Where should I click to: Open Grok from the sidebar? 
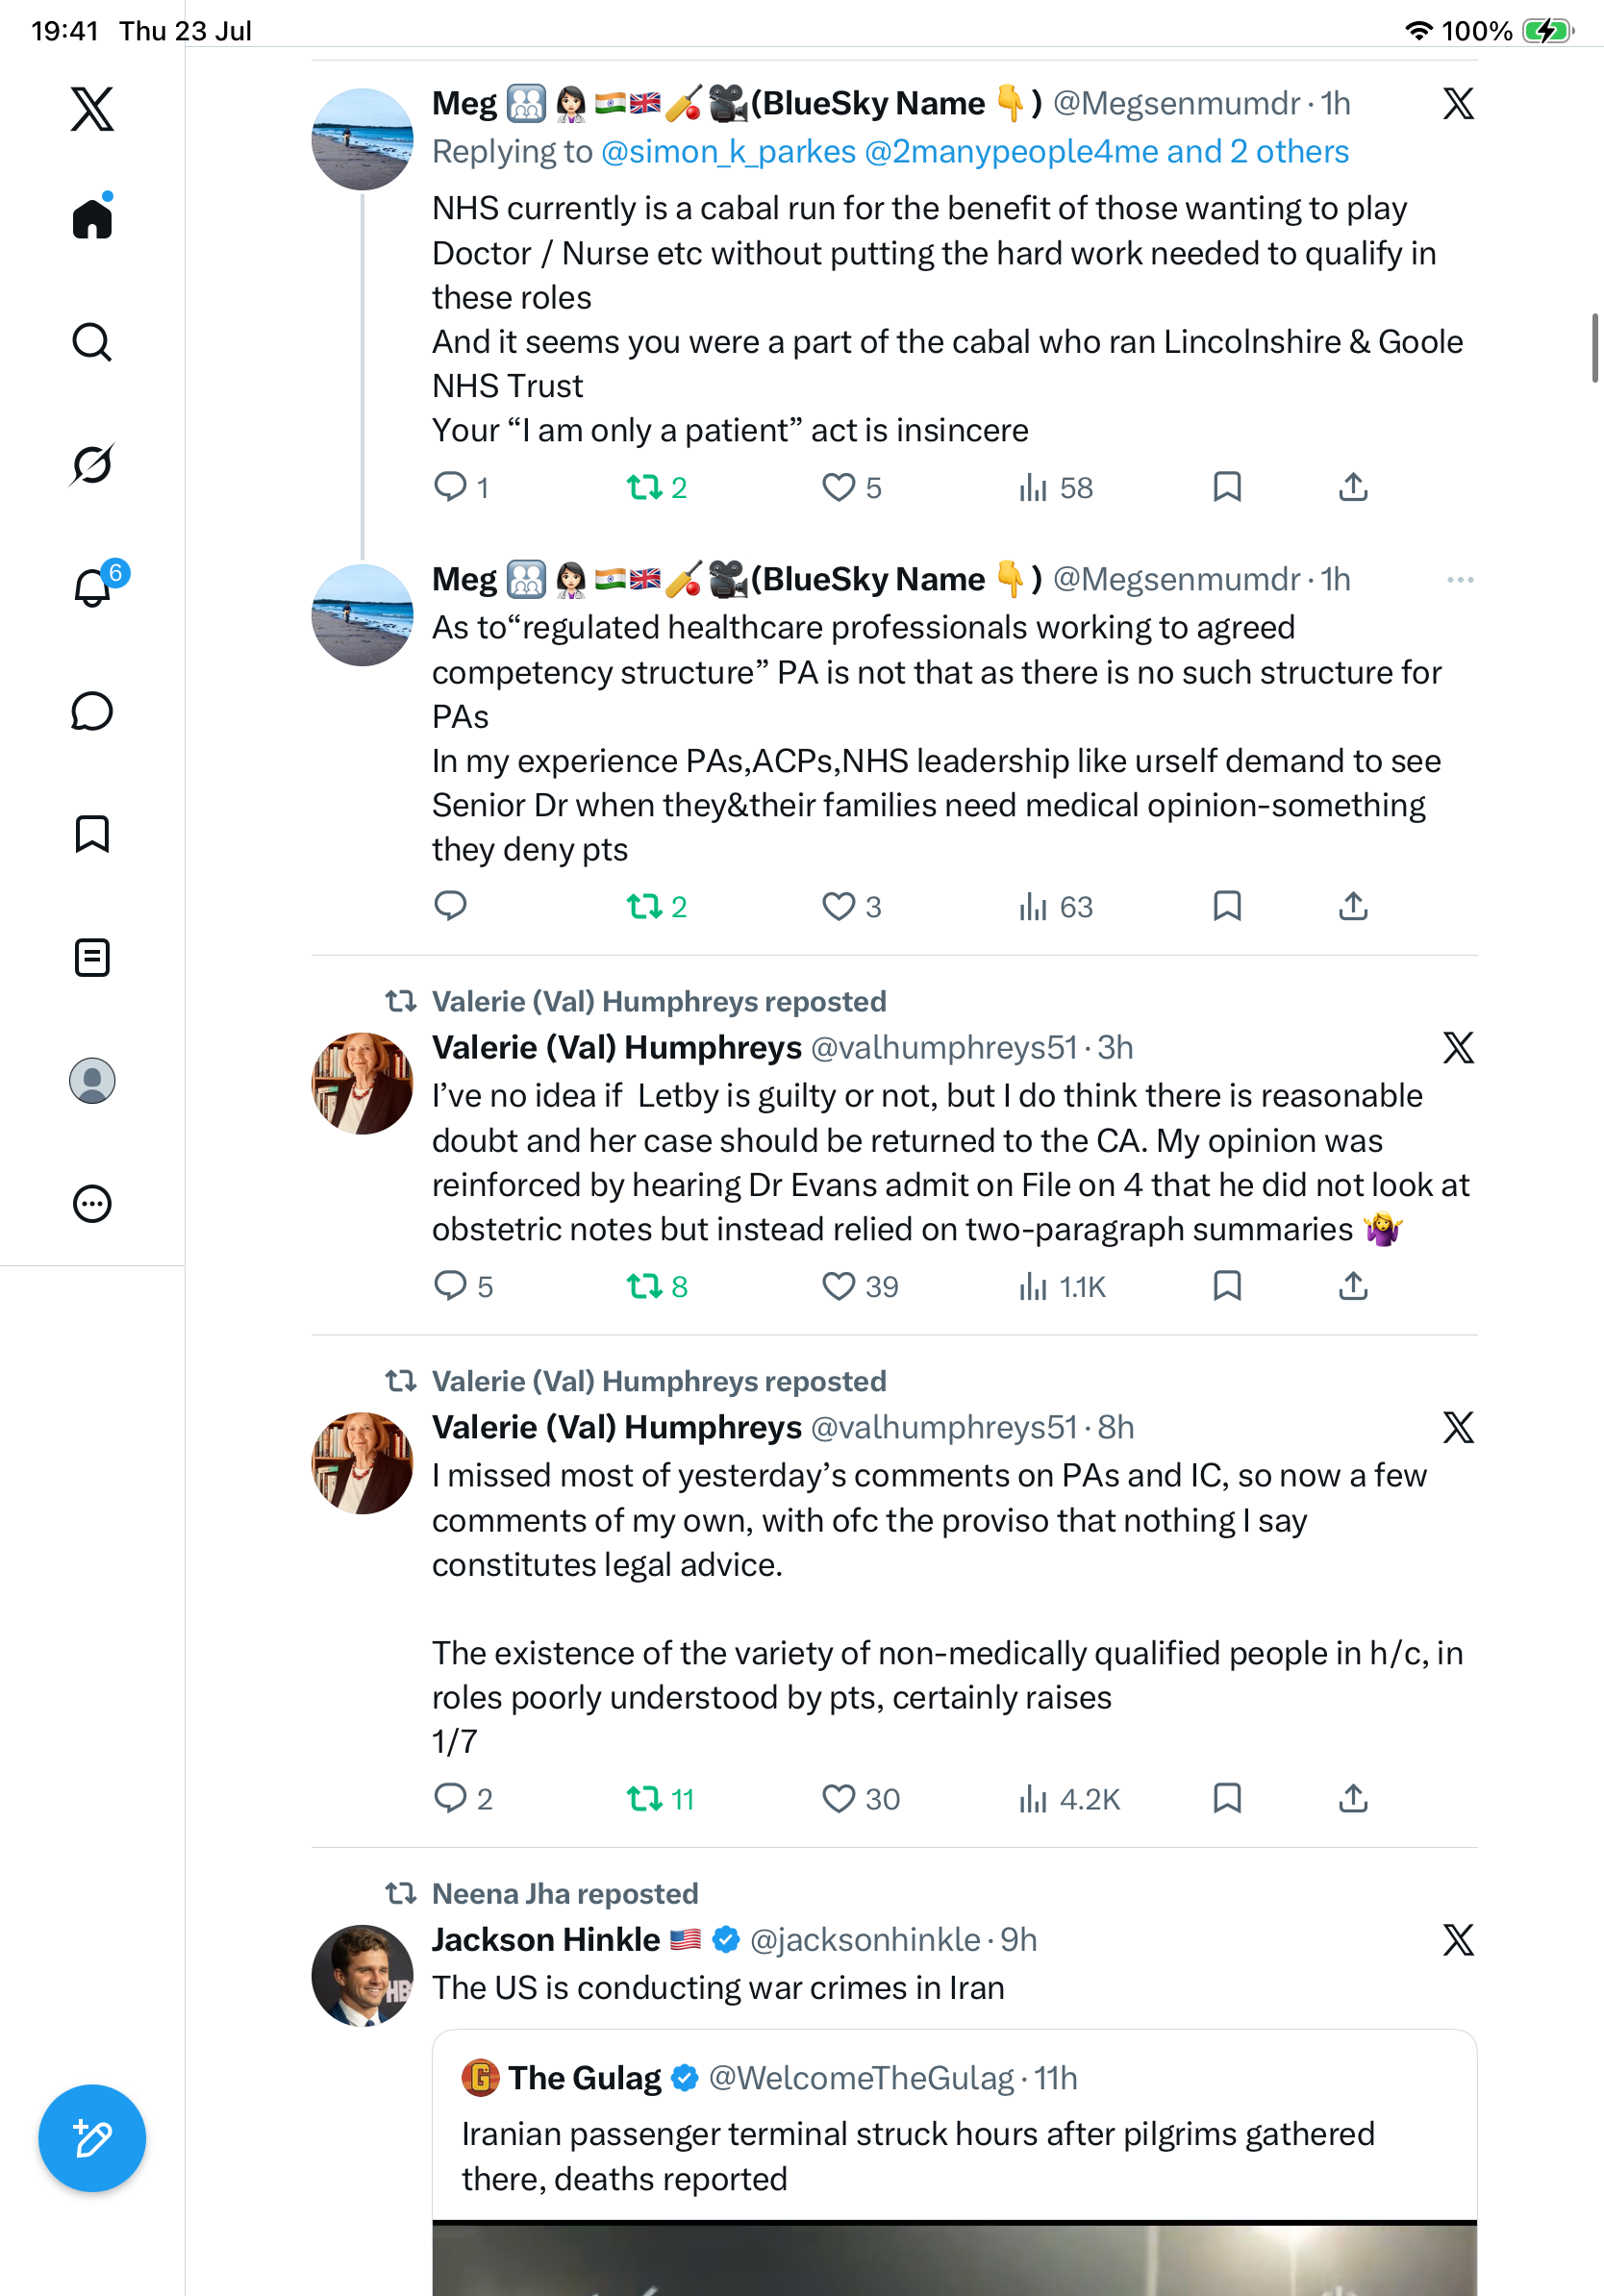click(x=92, y=464)
